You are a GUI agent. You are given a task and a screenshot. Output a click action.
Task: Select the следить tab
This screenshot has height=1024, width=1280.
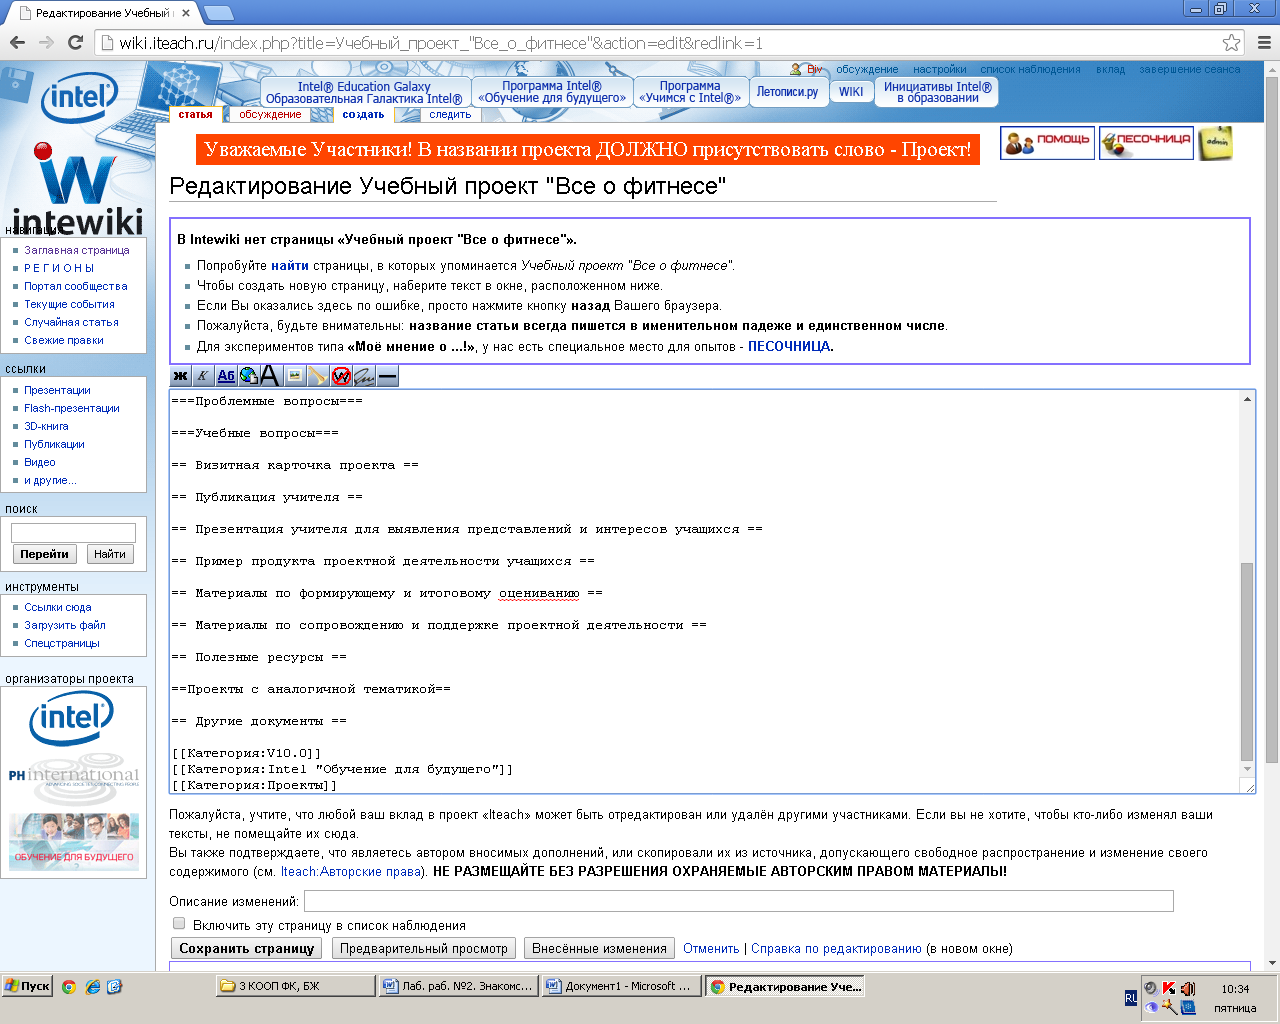[450, 114]
